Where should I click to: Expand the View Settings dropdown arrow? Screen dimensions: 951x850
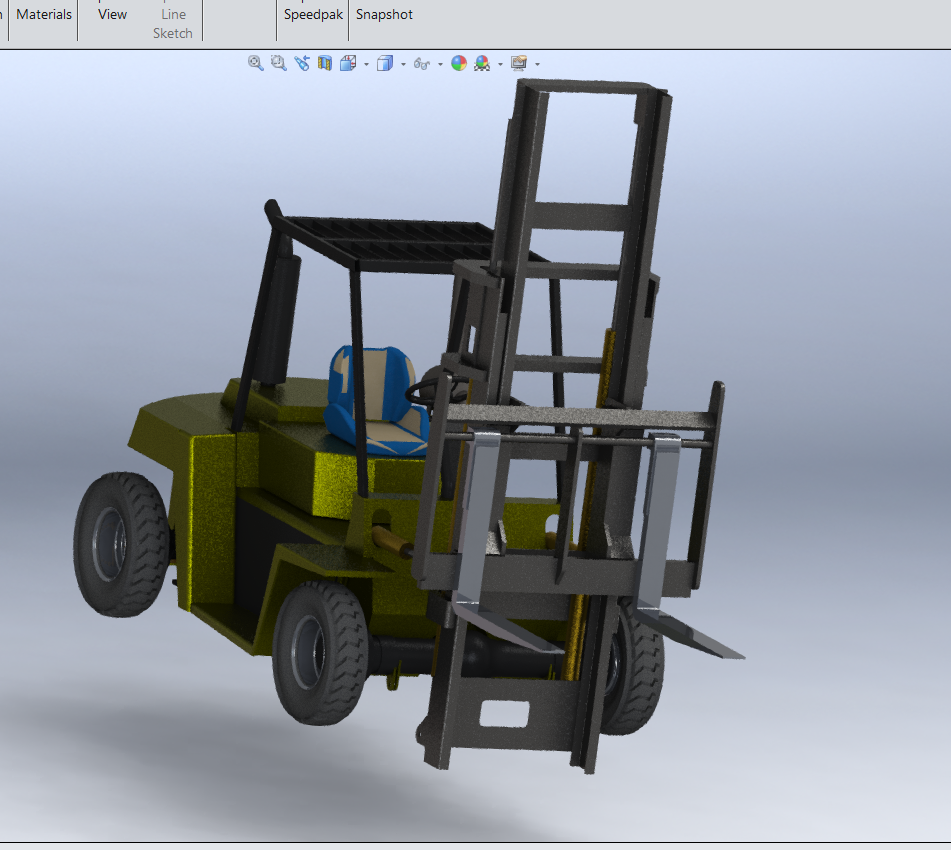pos(537,64)
